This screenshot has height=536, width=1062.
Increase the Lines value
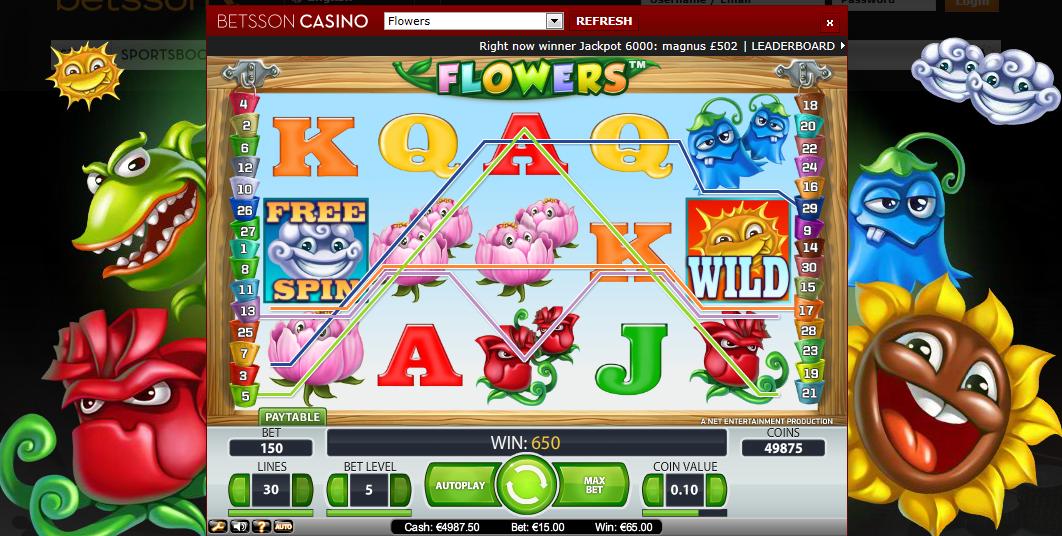pyautogui.click(x=302, y=490)
